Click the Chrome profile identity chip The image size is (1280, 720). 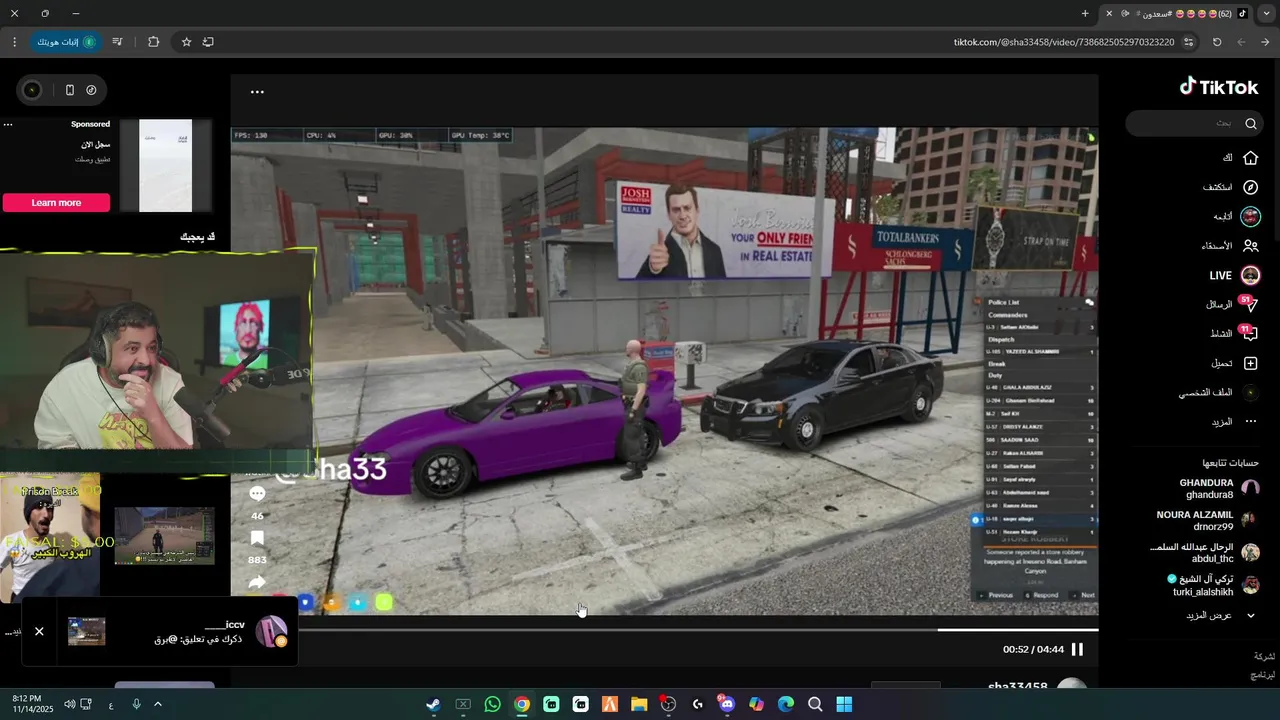[x=66, y=42]
